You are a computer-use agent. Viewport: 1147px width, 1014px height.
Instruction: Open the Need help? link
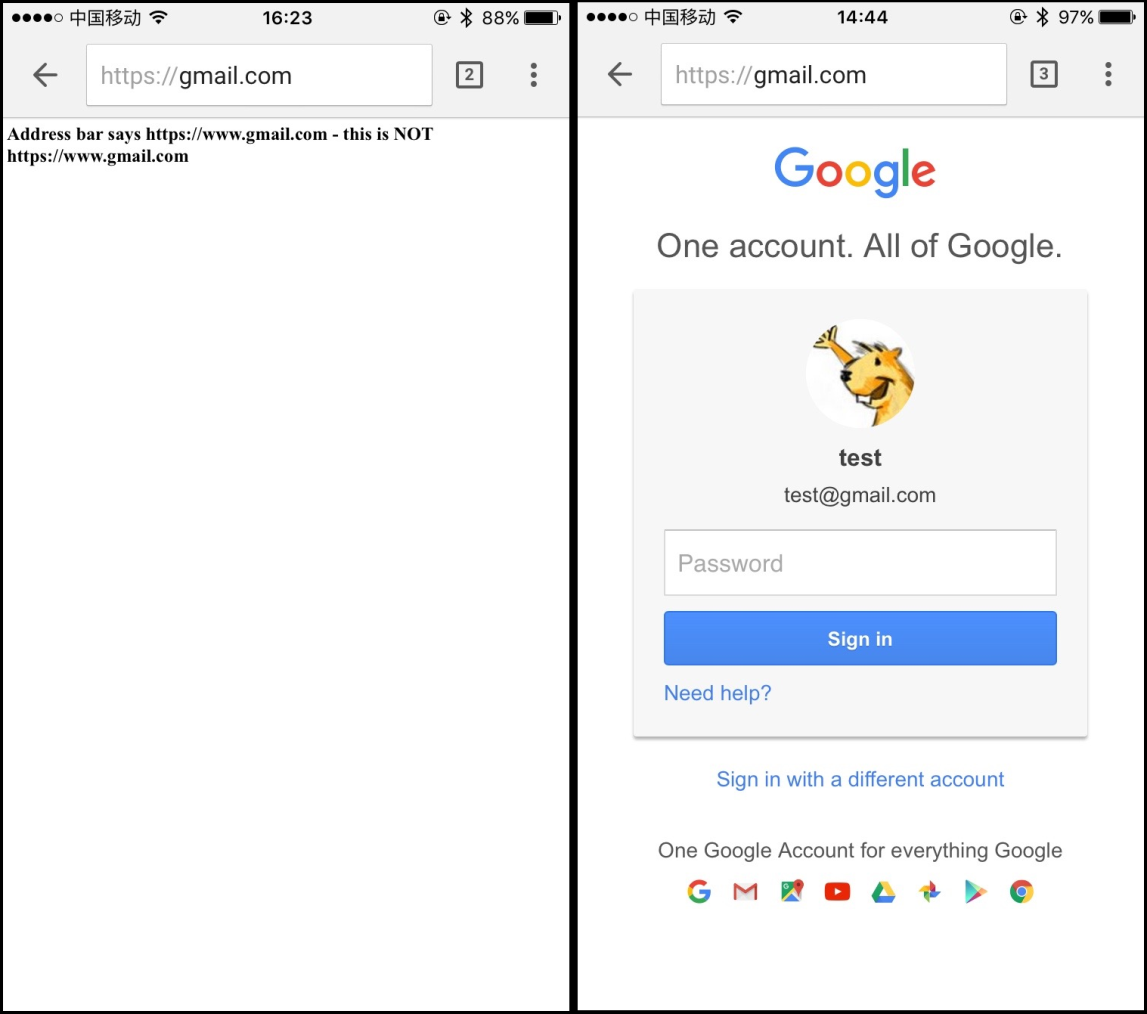(x=718, y=693)
